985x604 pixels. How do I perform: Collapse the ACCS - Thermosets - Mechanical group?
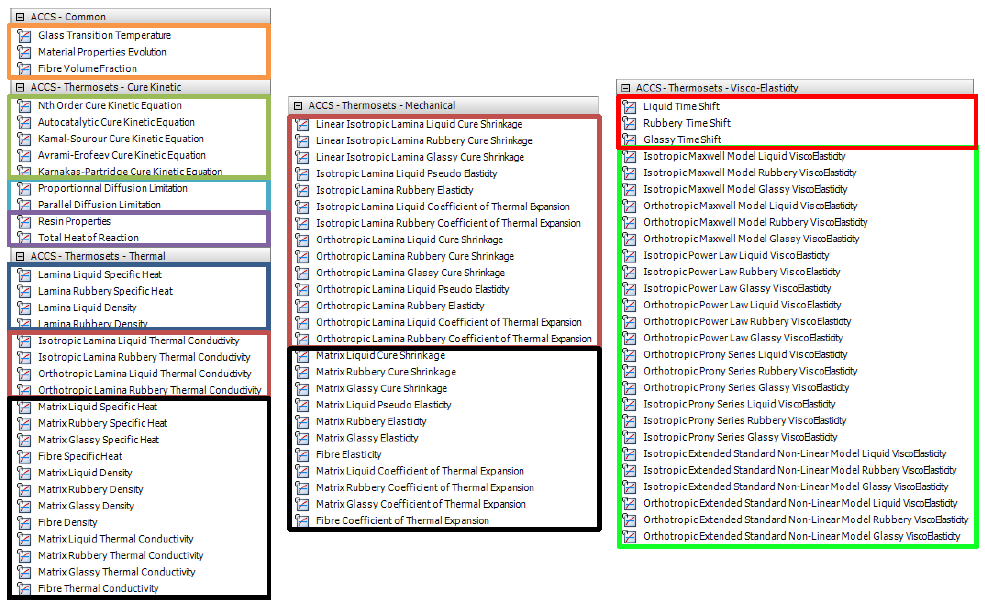coord(298,105)
